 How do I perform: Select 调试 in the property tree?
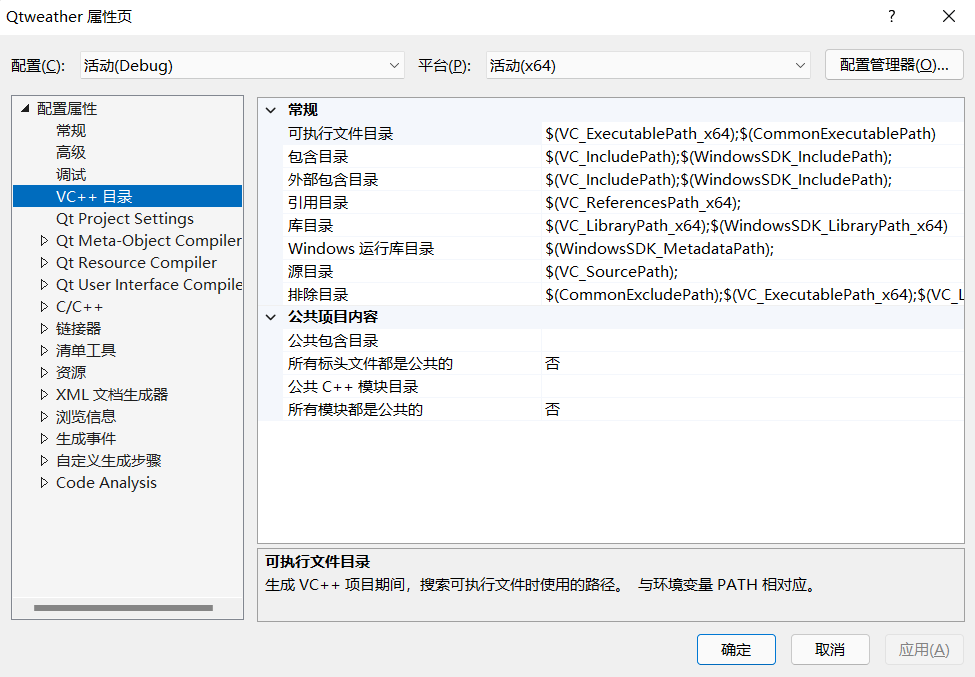[x=71, y=175]
